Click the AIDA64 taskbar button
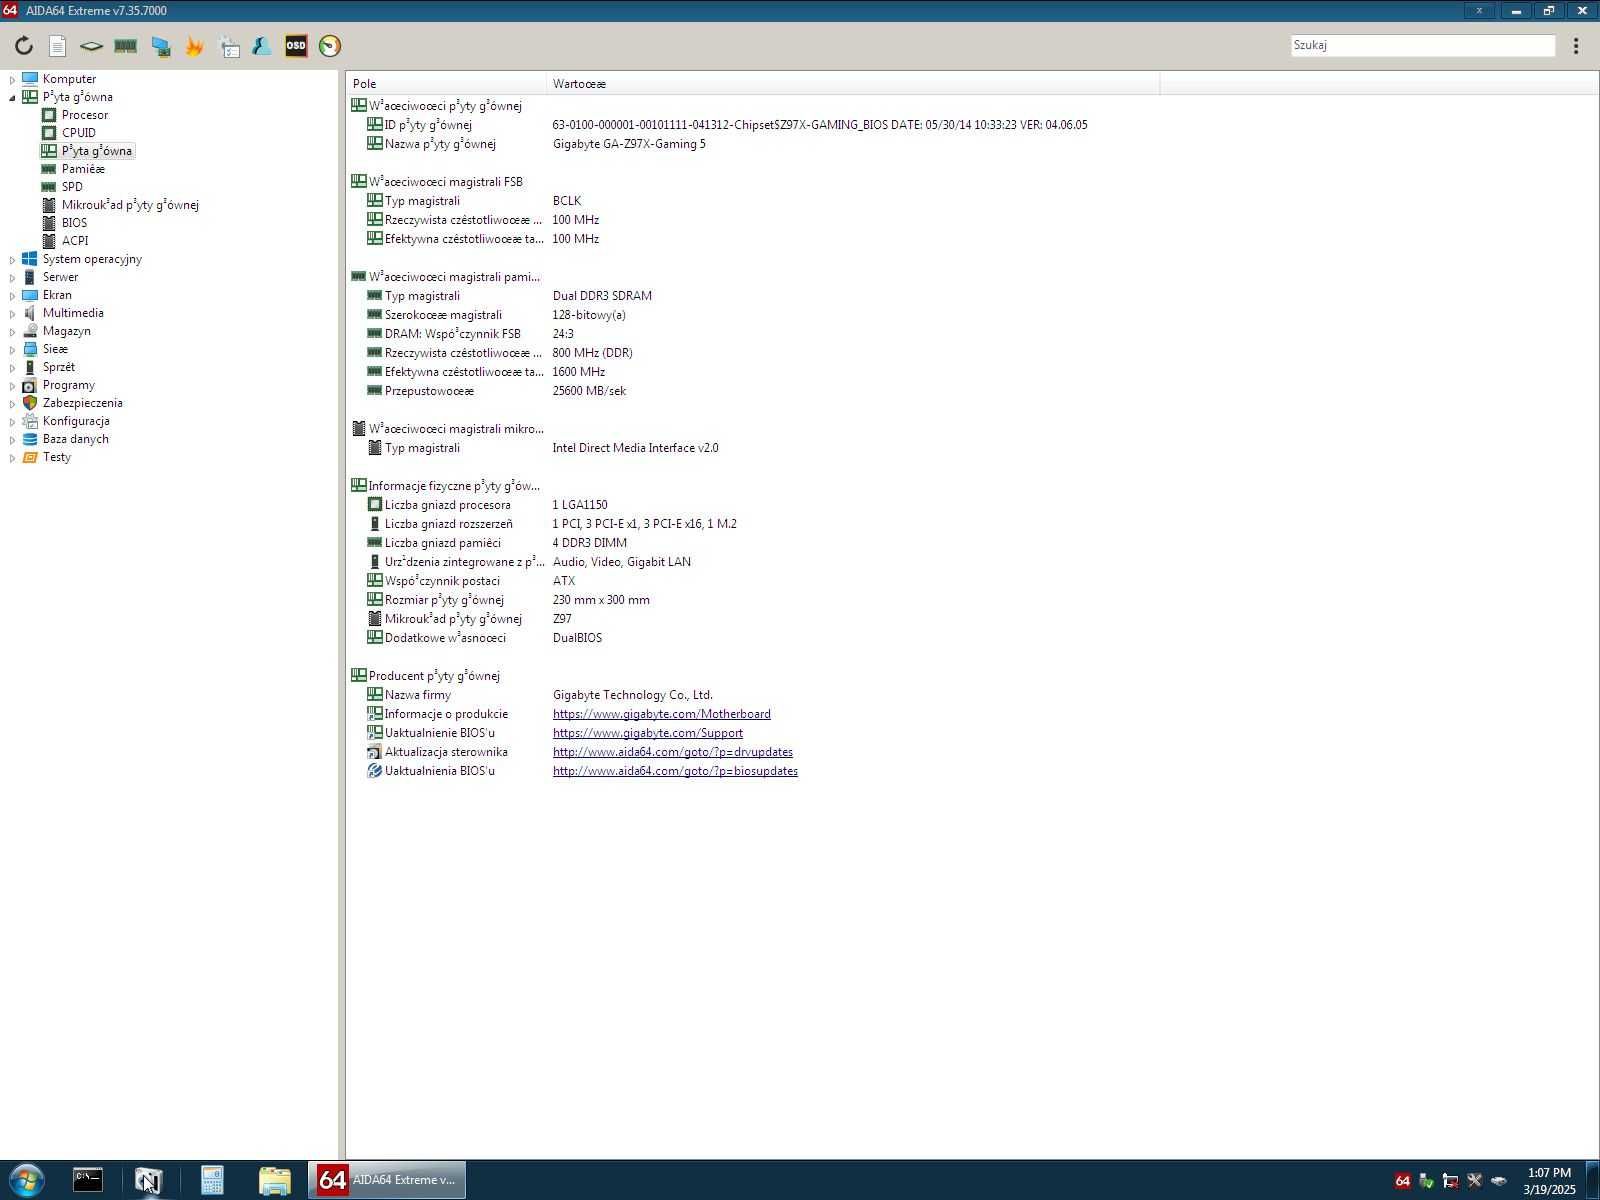The image size is (1600, 1200). (387, 1181)
